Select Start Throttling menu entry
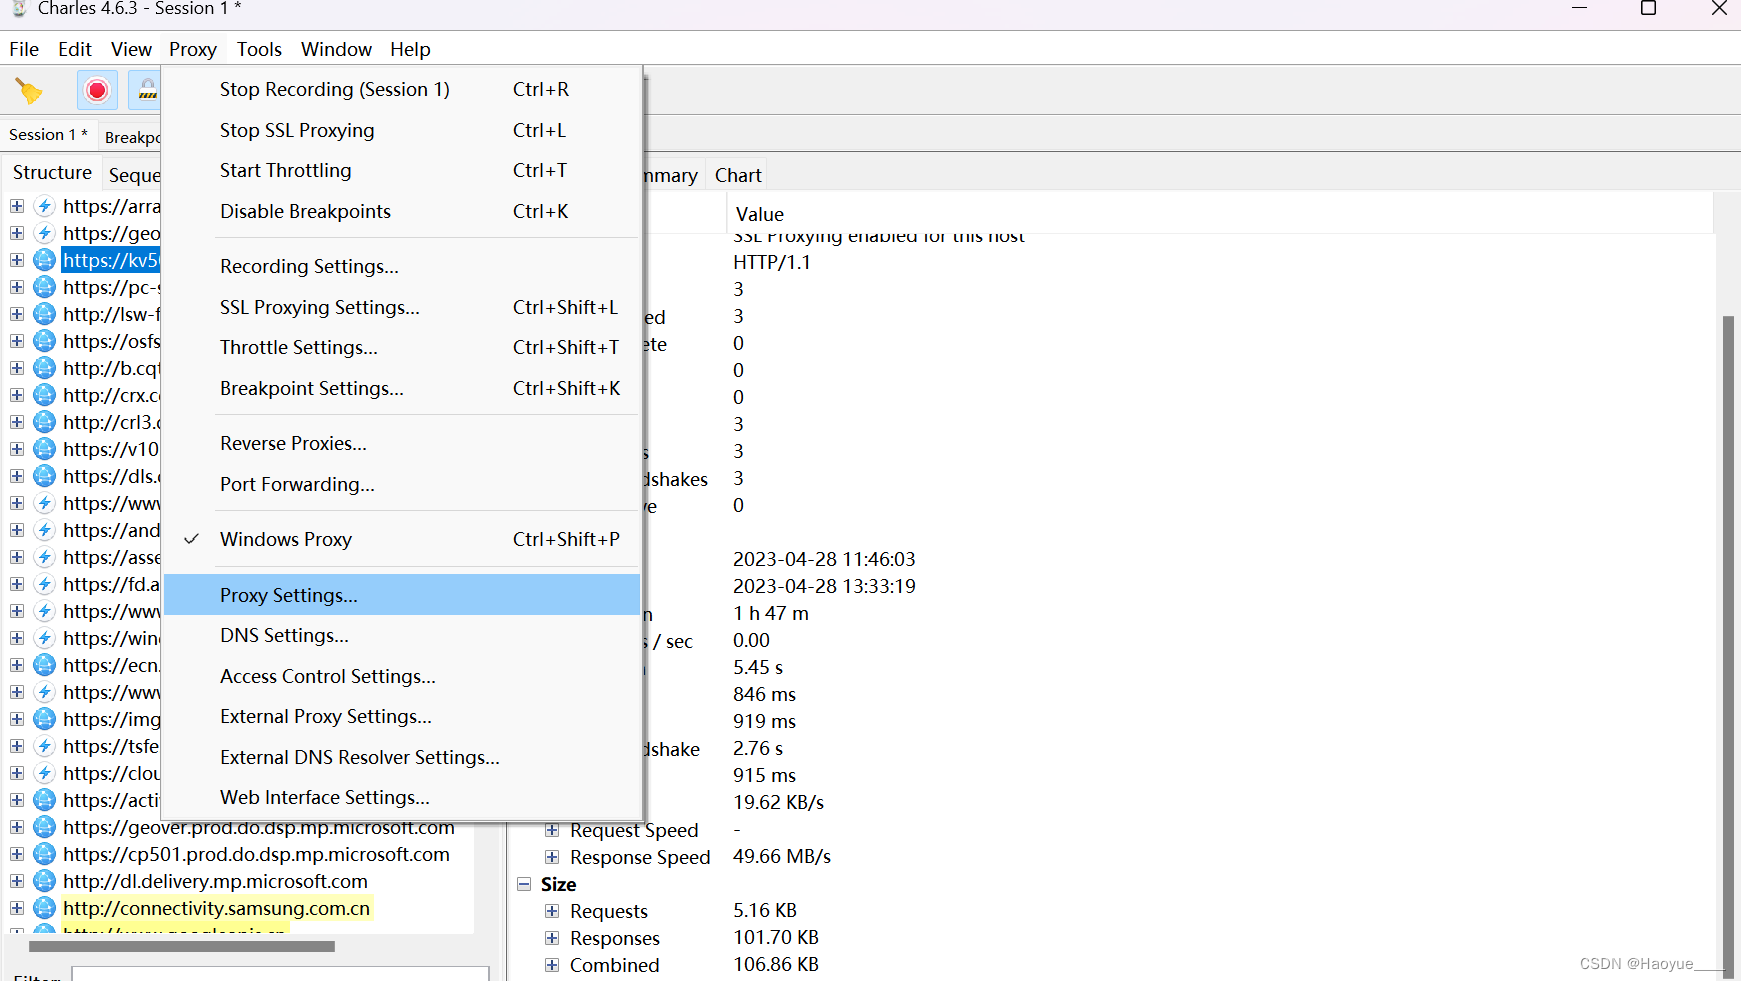The width and height of the screenshot is (1741, 981). 401,170
